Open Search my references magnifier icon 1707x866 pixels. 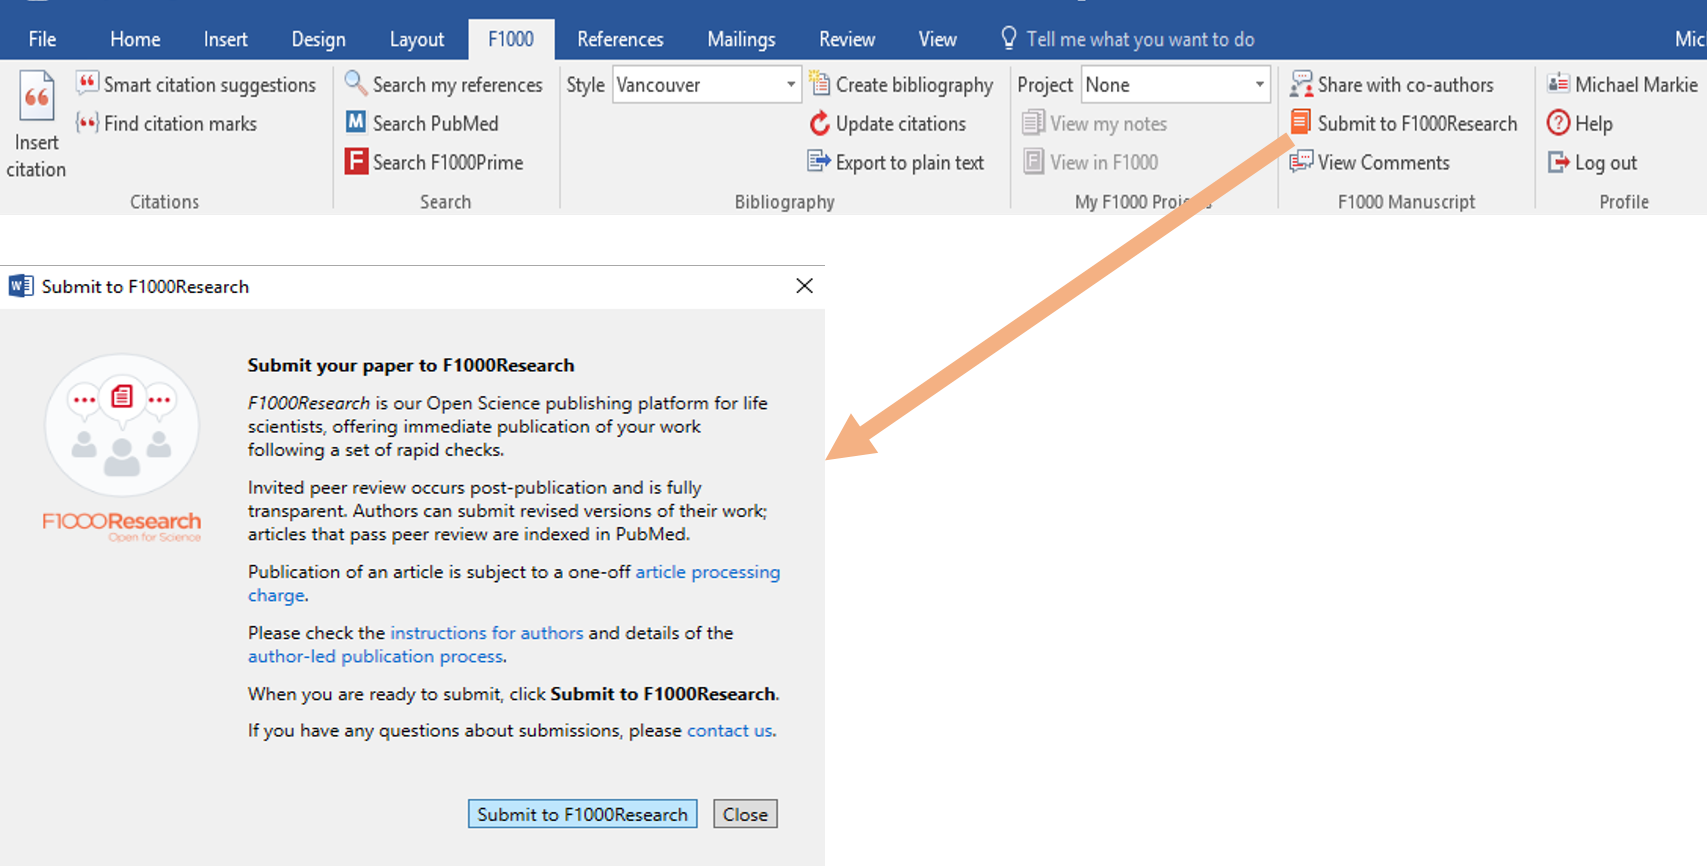click(356, 83)
